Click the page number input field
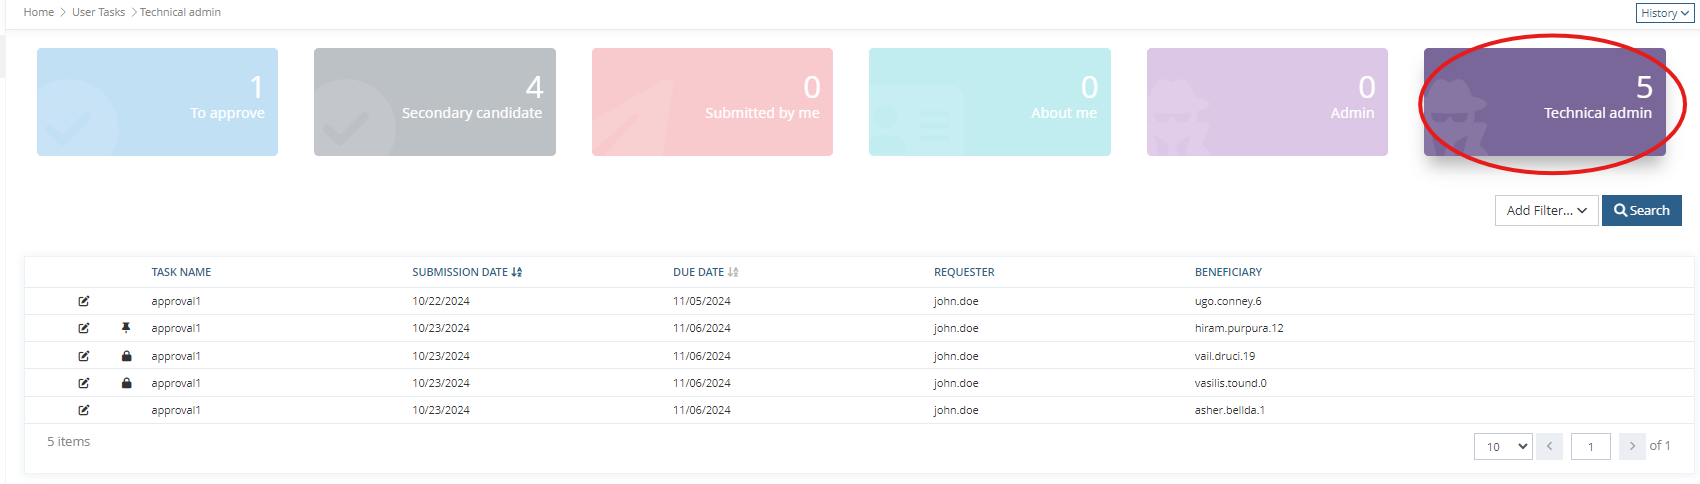 click(x=1590, y=446)
